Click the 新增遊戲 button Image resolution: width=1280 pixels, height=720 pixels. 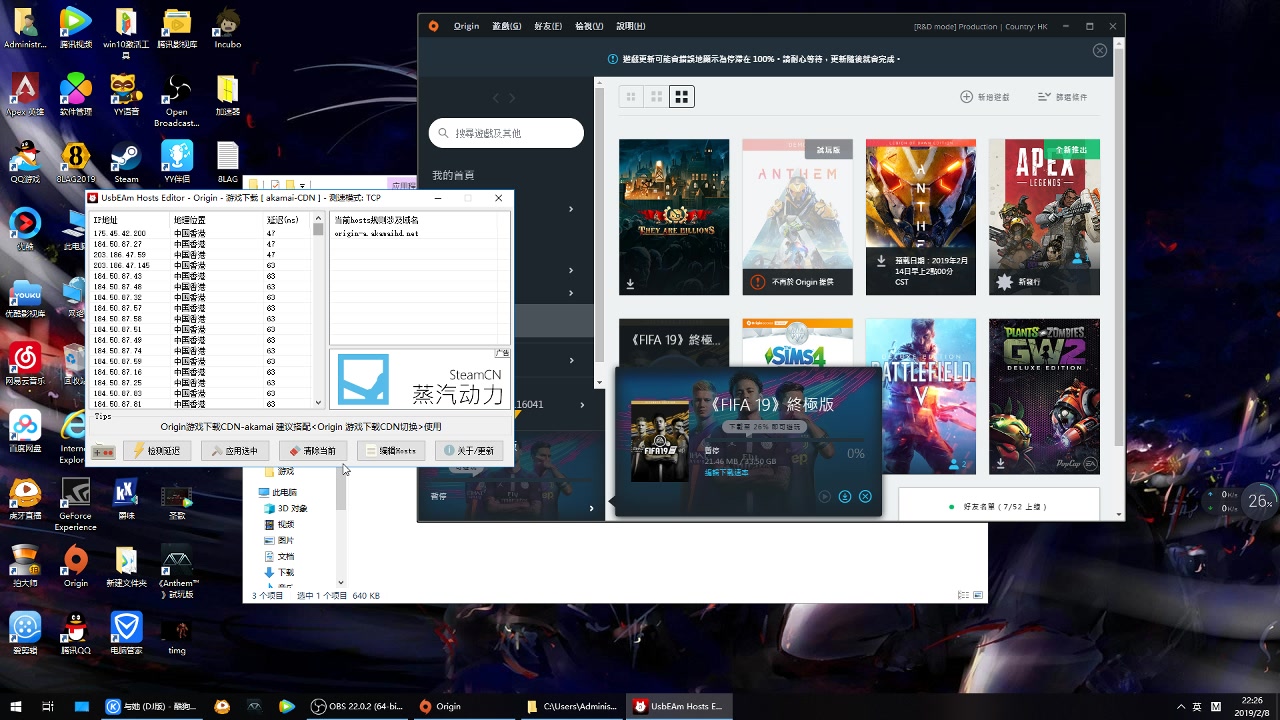(x=985, y=96)
